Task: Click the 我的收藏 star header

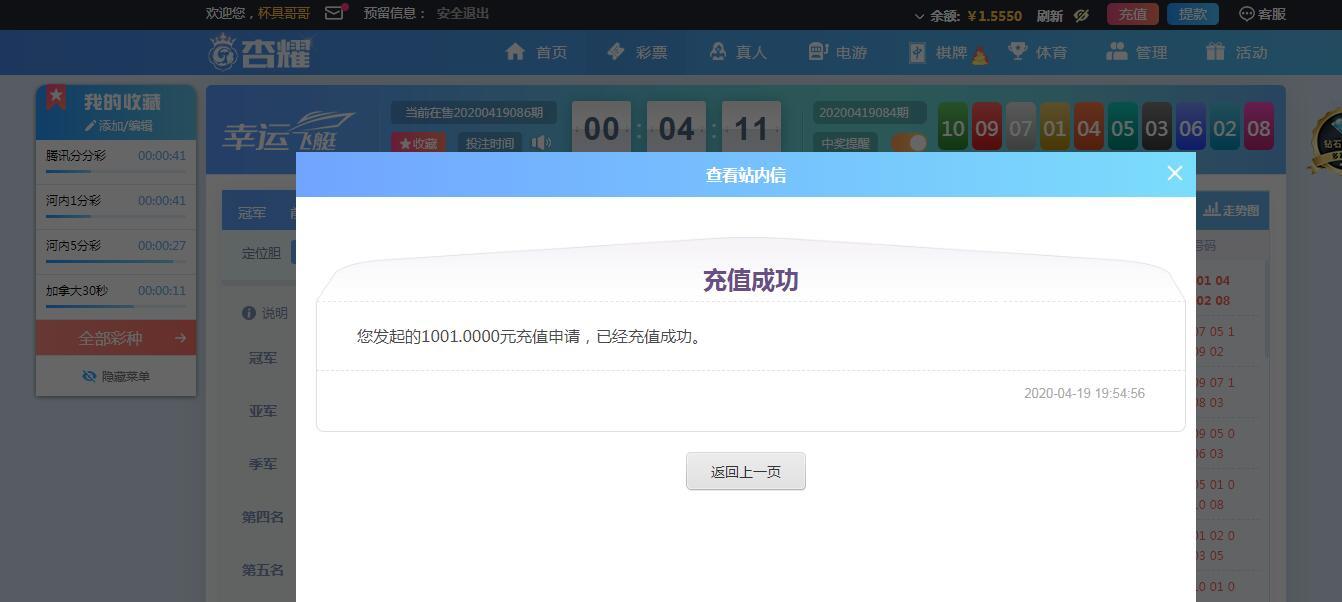Action: point(116,102)
